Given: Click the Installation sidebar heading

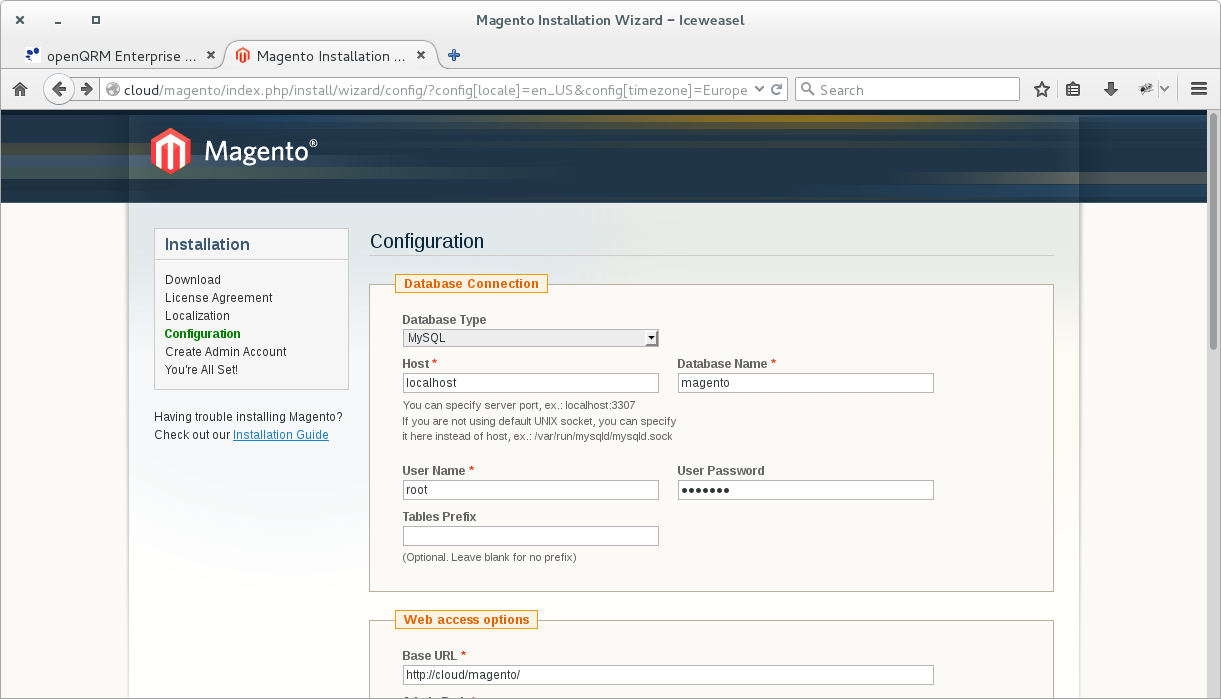Looking at the screenshot, I should pos(207,244).
